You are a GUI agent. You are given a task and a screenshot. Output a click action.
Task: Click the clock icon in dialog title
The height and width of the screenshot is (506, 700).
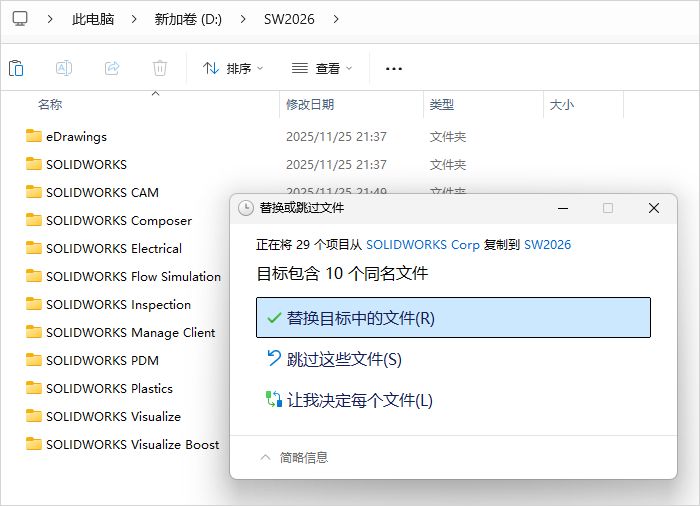tap(246, 208)
